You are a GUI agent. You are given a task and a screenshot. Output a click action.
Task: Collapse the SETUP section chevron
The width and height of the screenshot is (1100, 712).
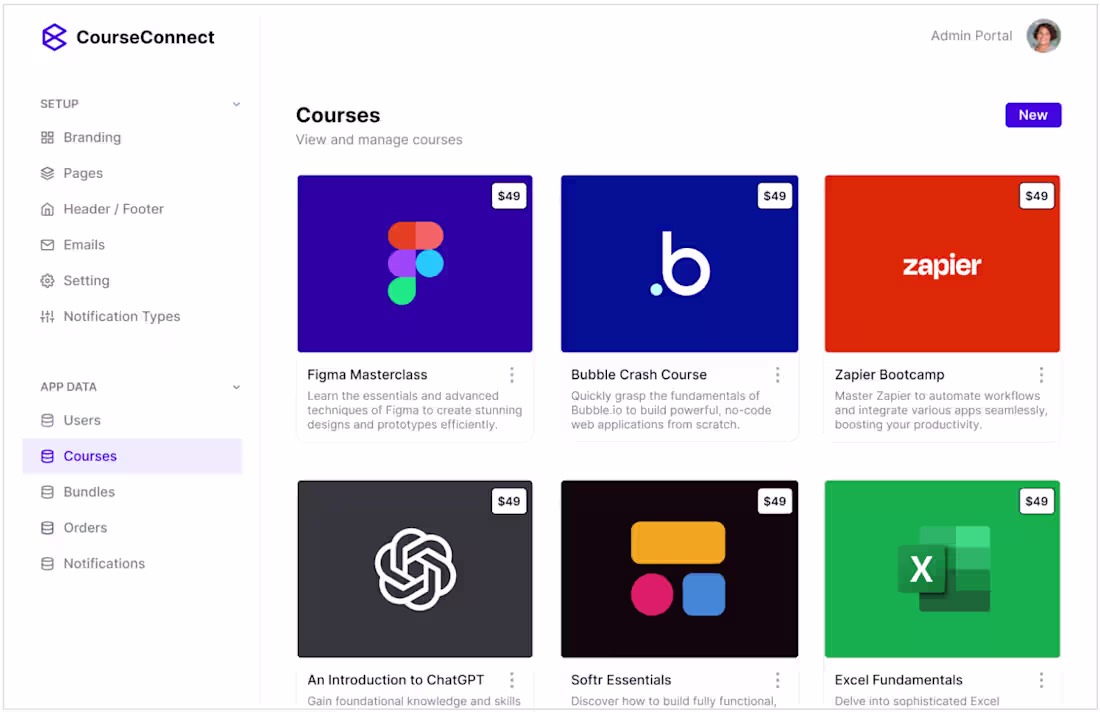pyautogui.click(x=236, y=104)
